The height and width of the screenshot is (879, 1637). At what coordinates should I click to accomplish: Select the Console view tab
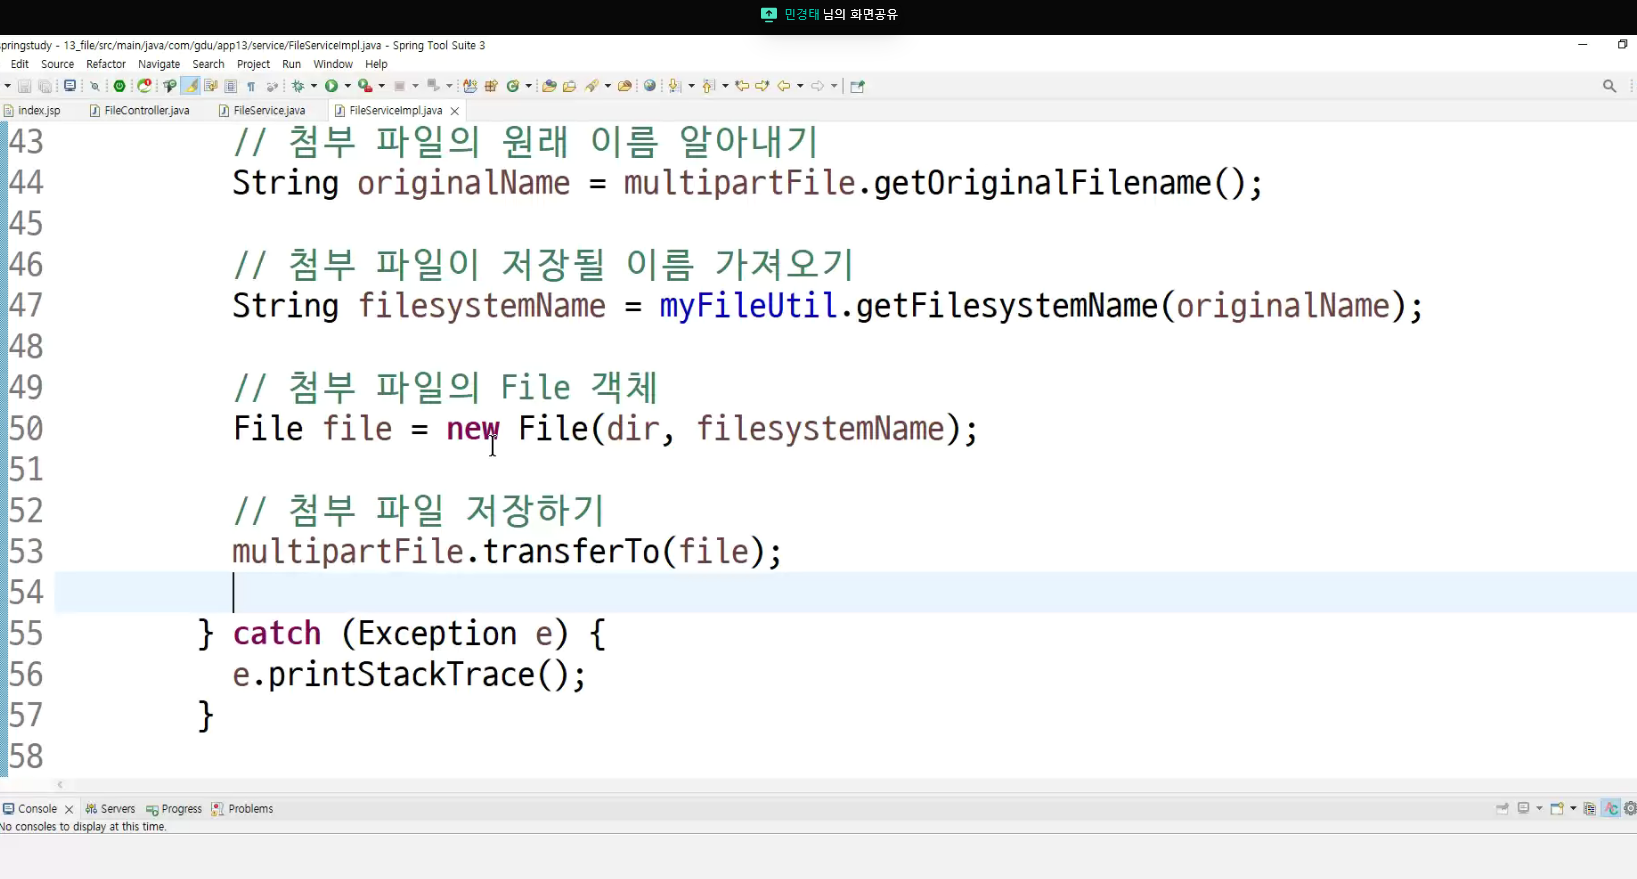point(37,809)
